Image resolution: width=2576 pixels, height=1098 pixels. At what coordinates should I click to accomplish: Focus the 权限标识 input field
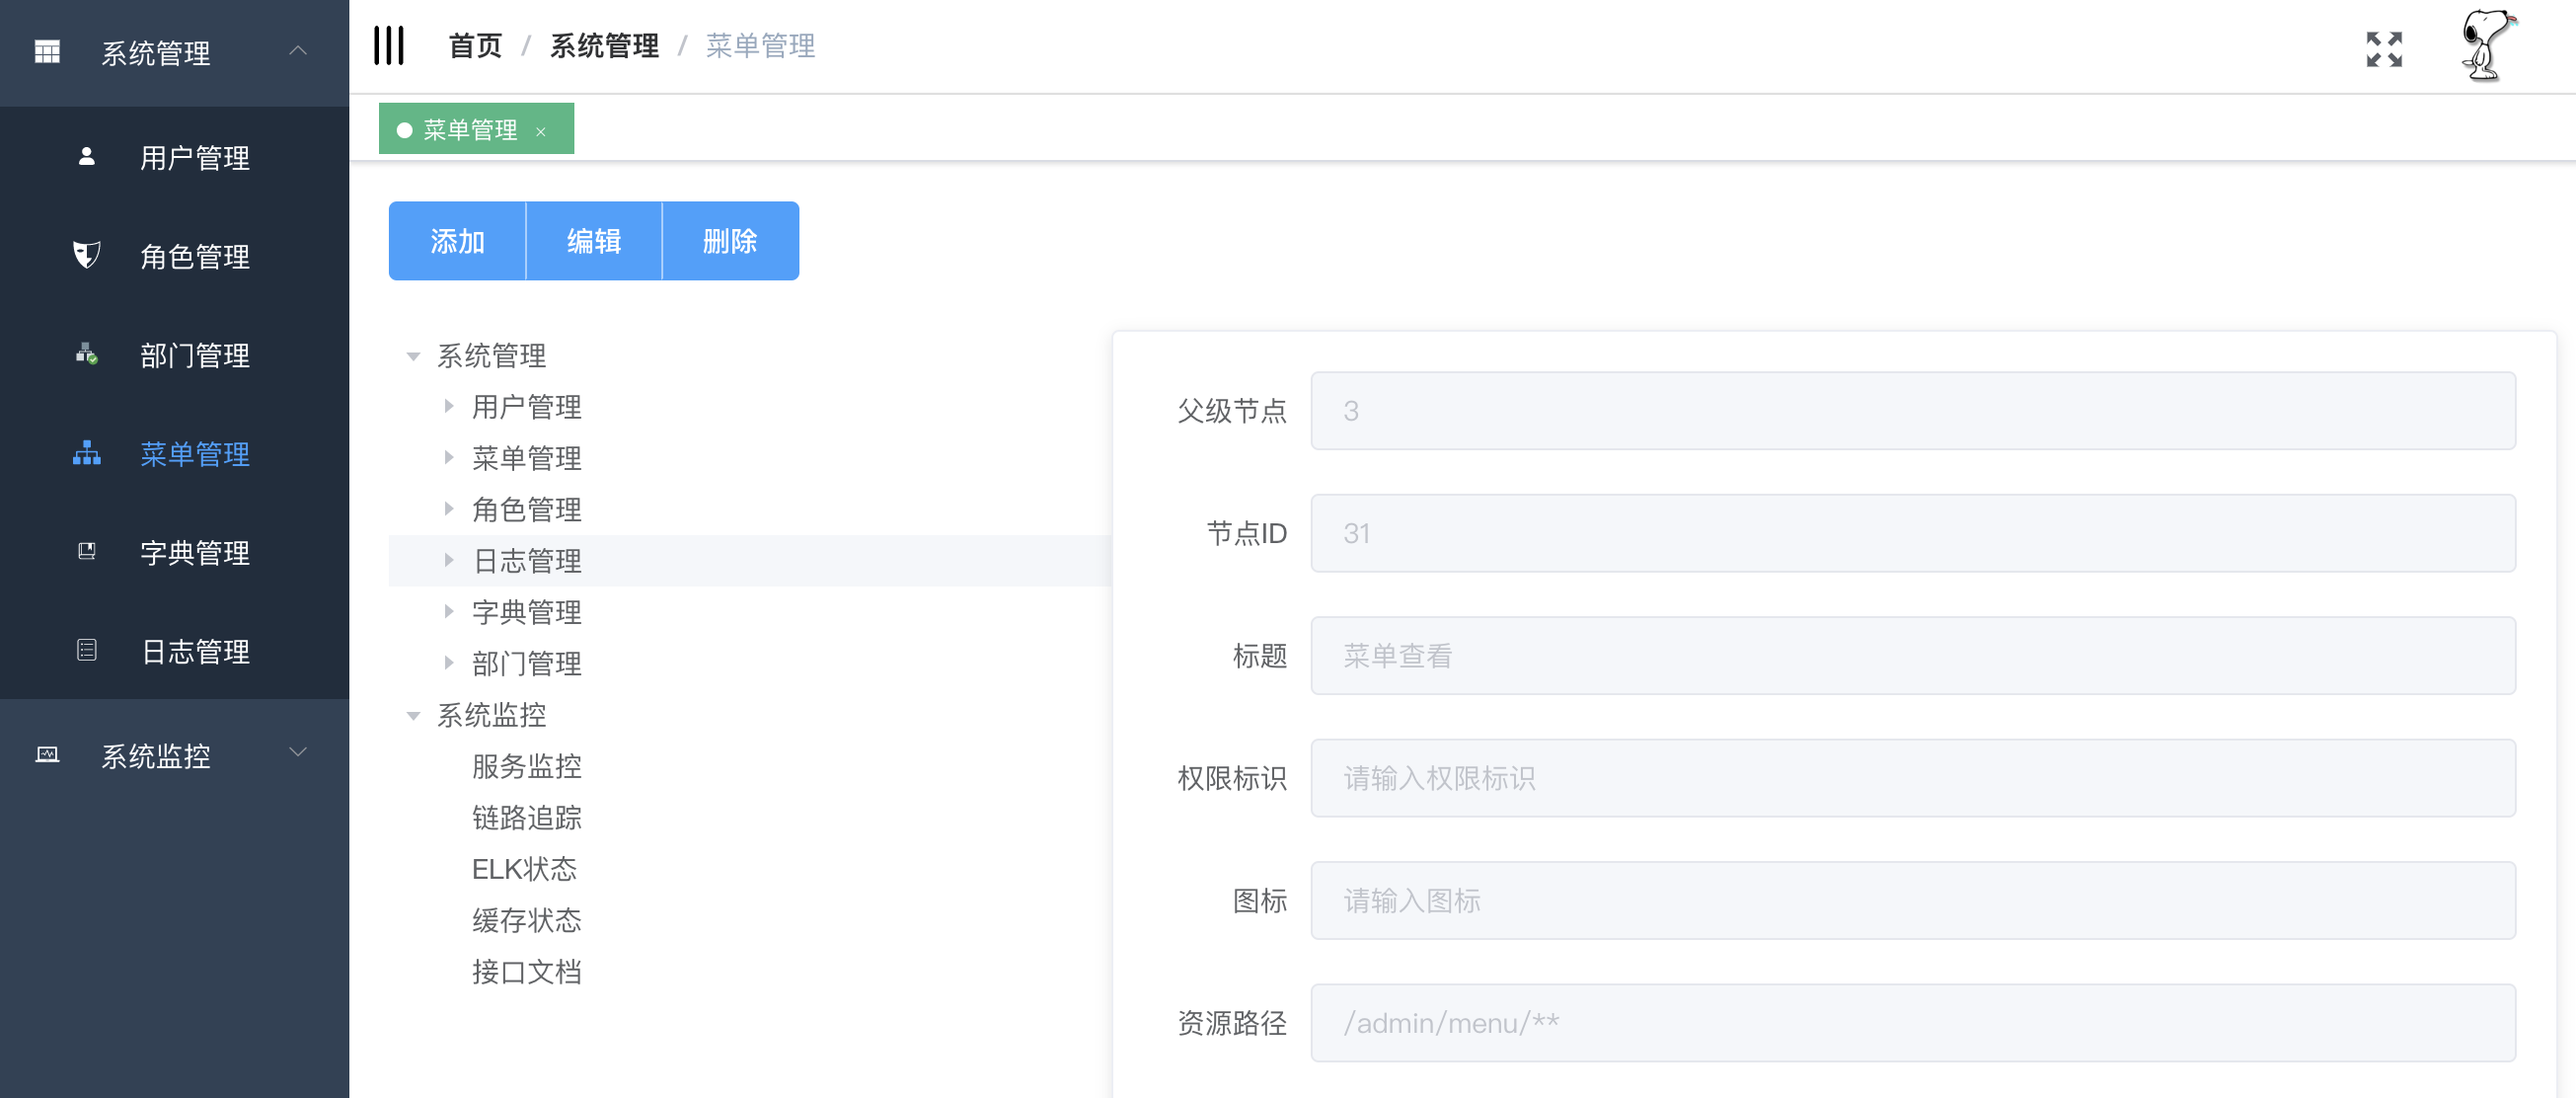click(x=1912, y=778)
